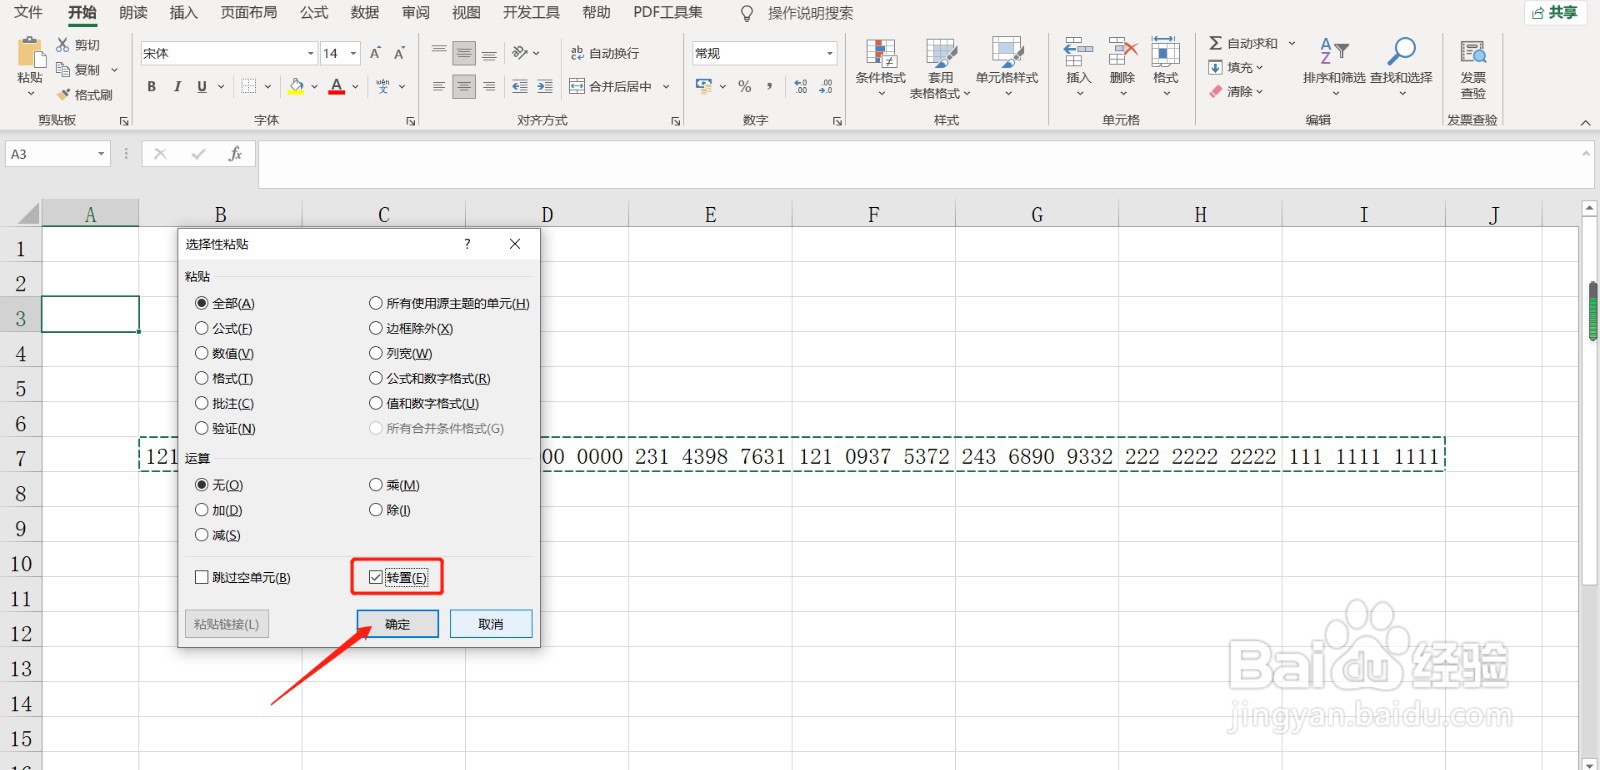This screenshot has width=1600, height=770.
Task: Toggle Bold formatting
Action: click(152, 87)
